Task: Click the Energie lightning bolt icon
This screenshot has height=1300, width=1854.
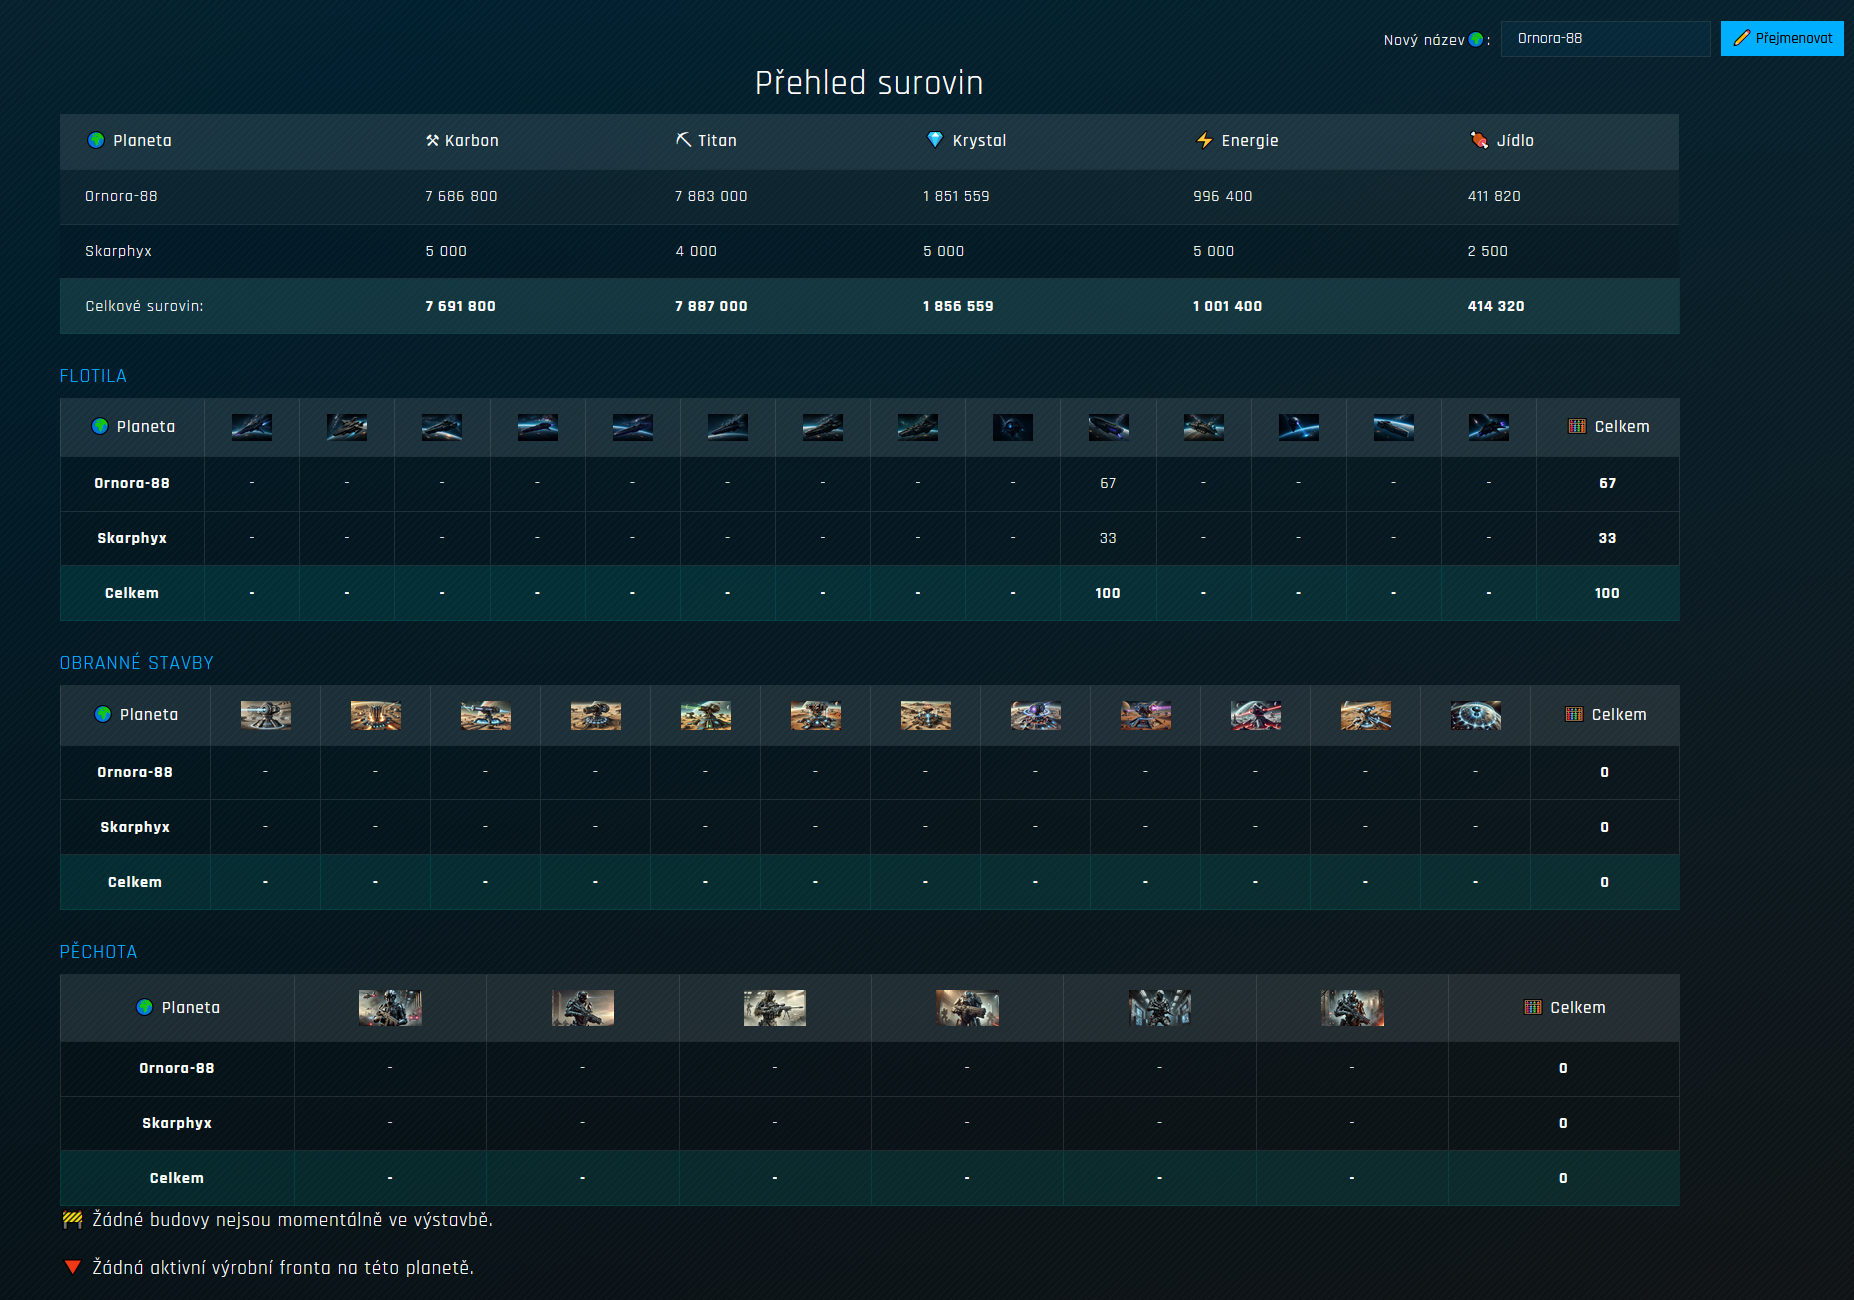Action: click(1204, 140)
